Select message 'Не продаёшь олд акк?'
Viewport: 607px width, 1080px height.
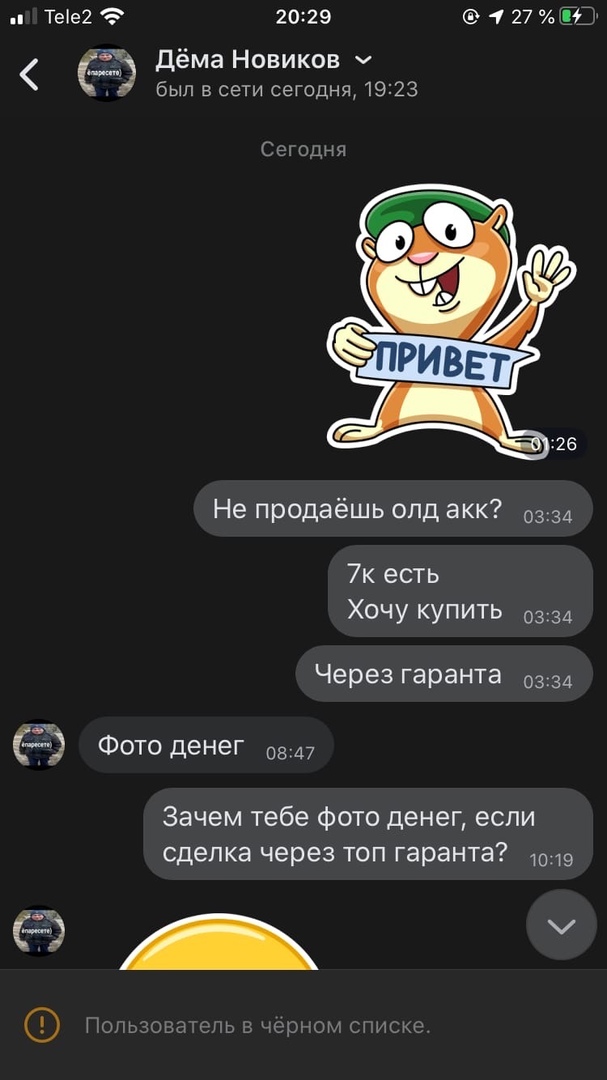(393, 510)
